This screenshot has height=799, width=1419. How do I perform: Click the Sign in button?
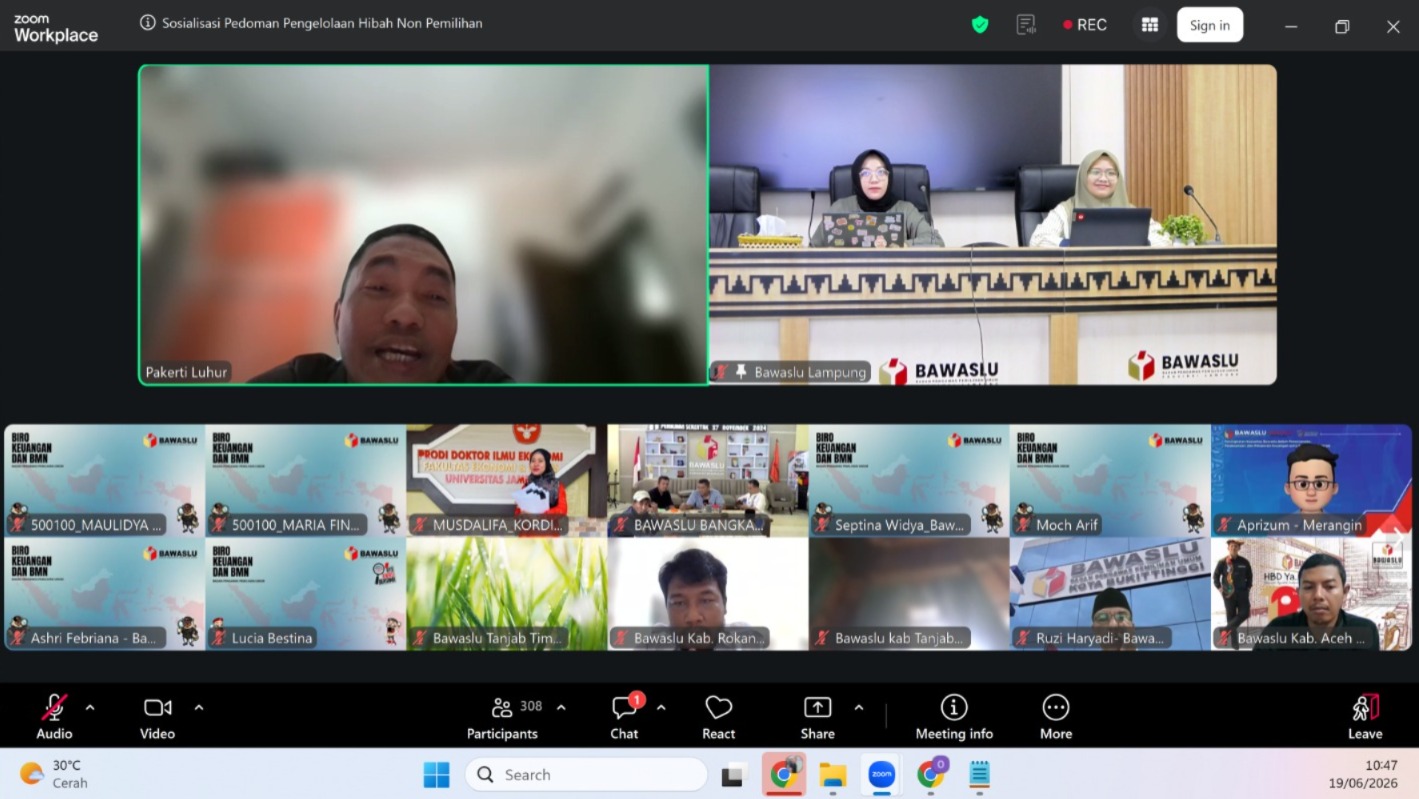coord(1210,25)
